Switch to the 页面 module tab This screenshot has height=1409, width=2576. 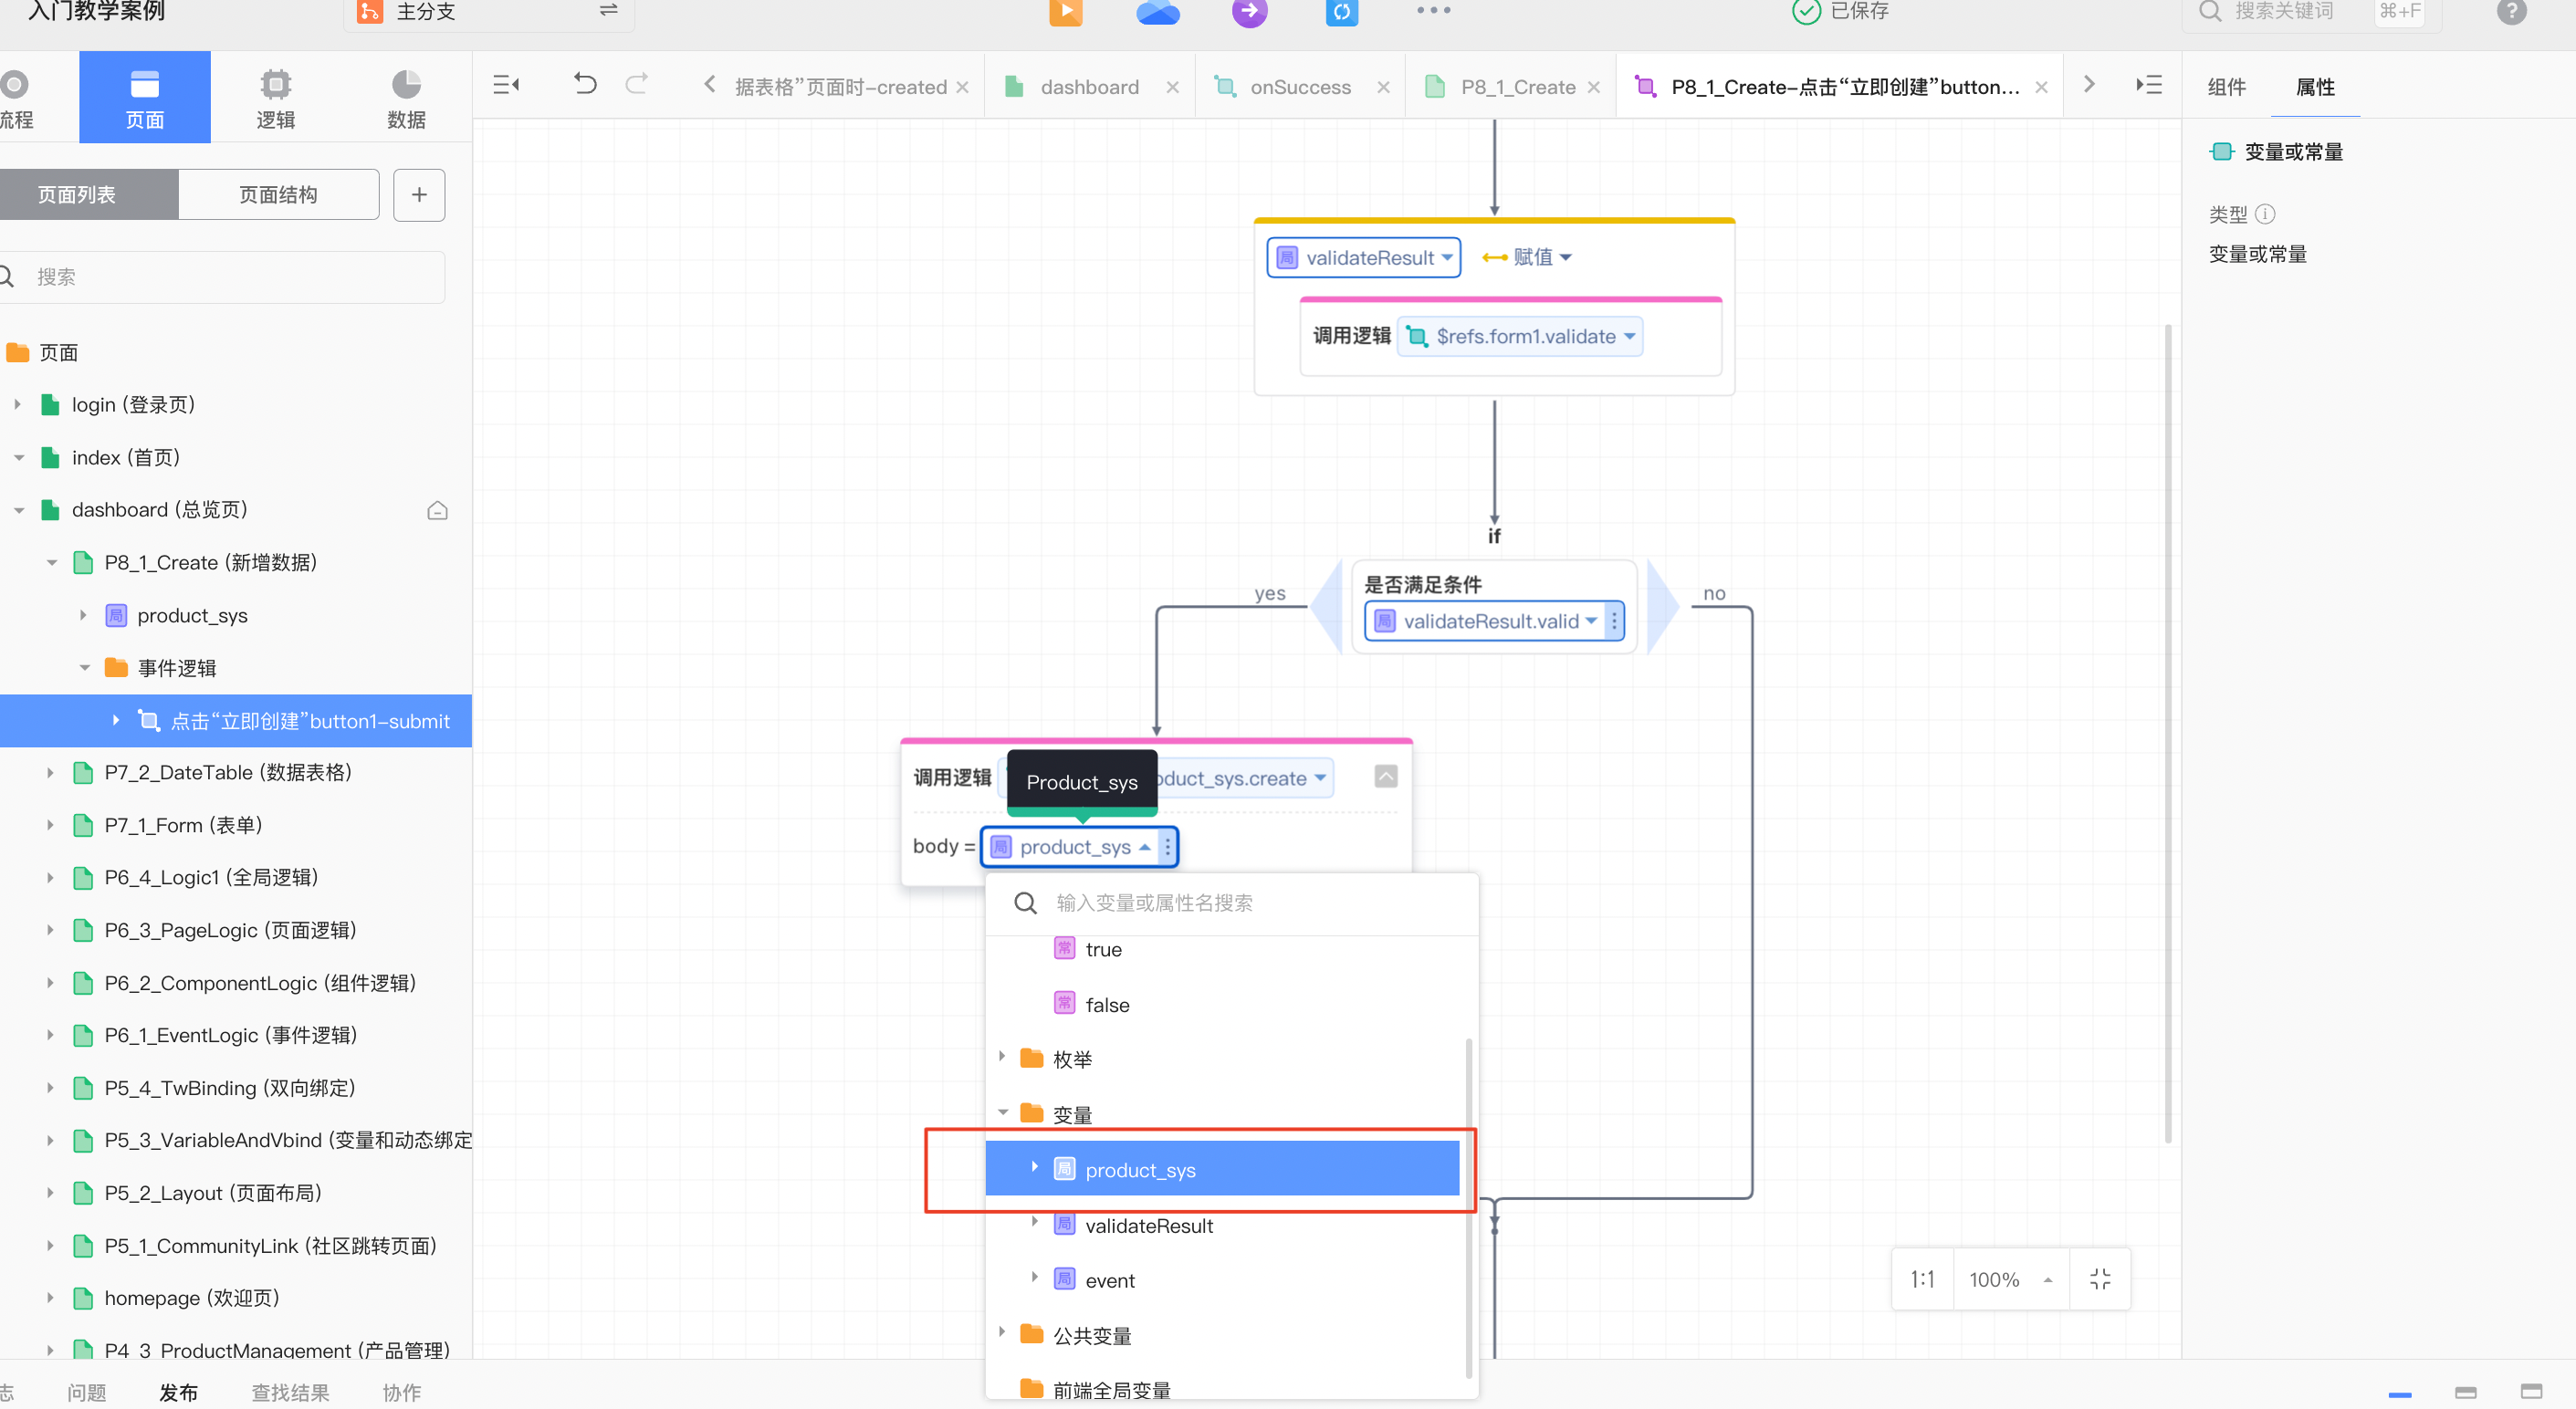coord(144,97)
